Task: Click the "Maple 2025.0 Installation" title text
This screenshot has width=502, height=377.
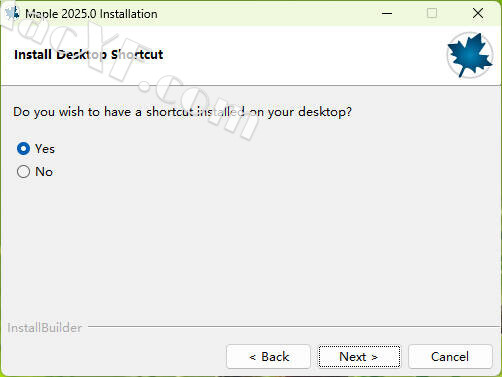Action: click(x=91, y=14)
